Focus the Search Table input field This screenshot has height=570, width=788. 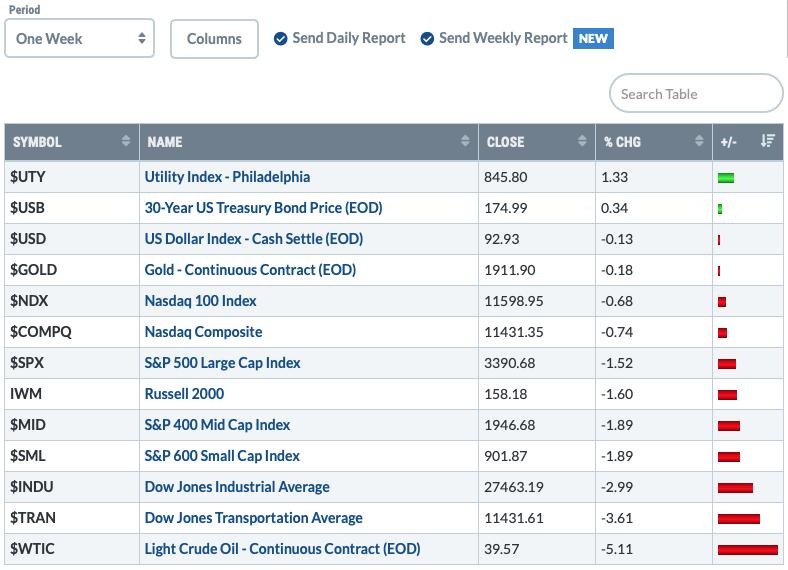[x=696, y=93]
